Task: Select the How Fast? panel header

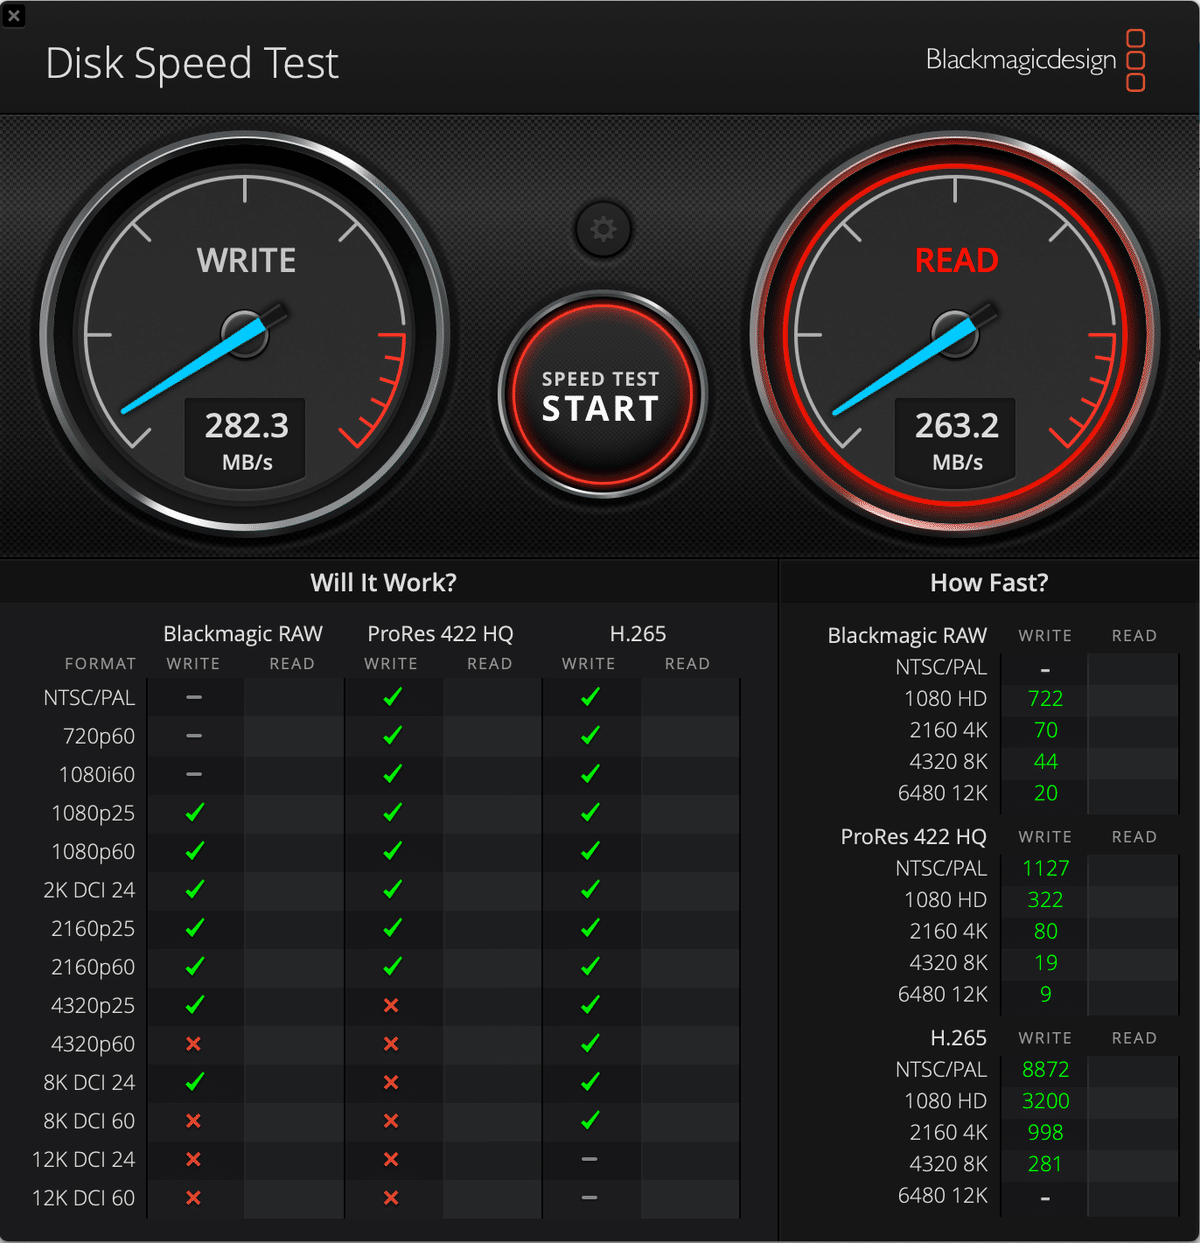Action: click(x=988, y=582)
